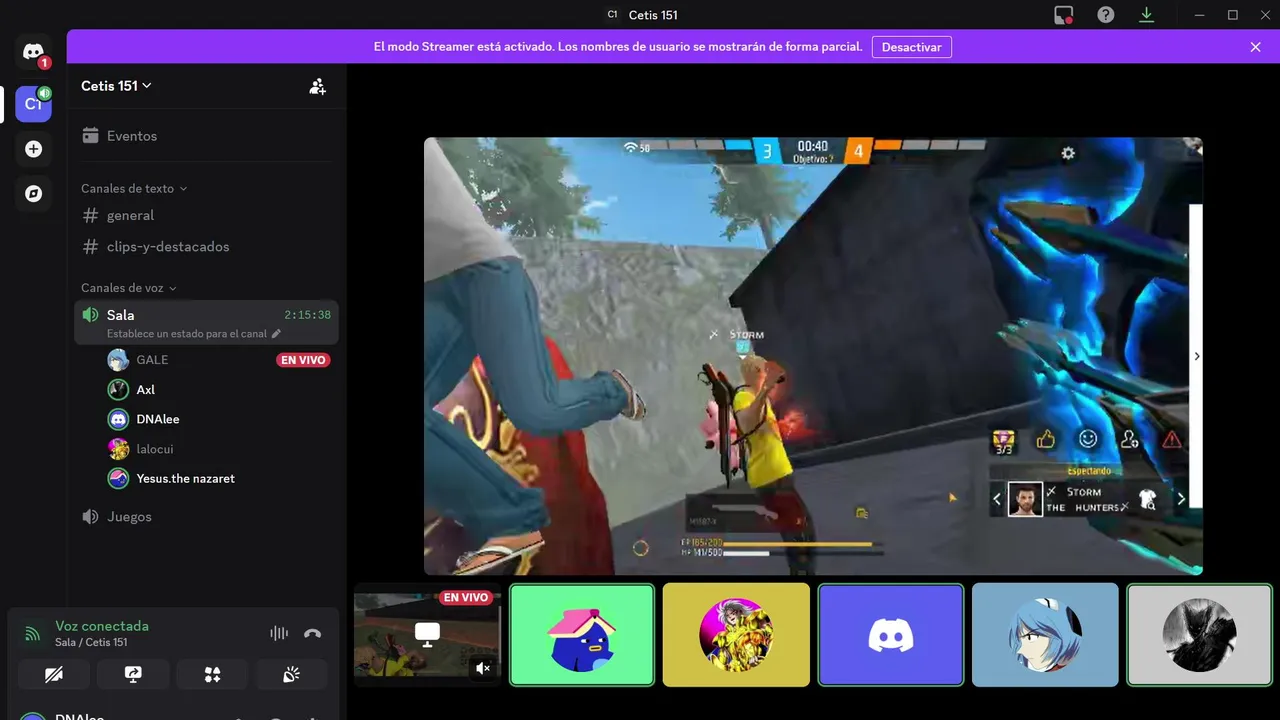This screenshot has width=1280, height=720.
Task: Select the blue-haired anime avatar tile
Action: point(1045,635)
